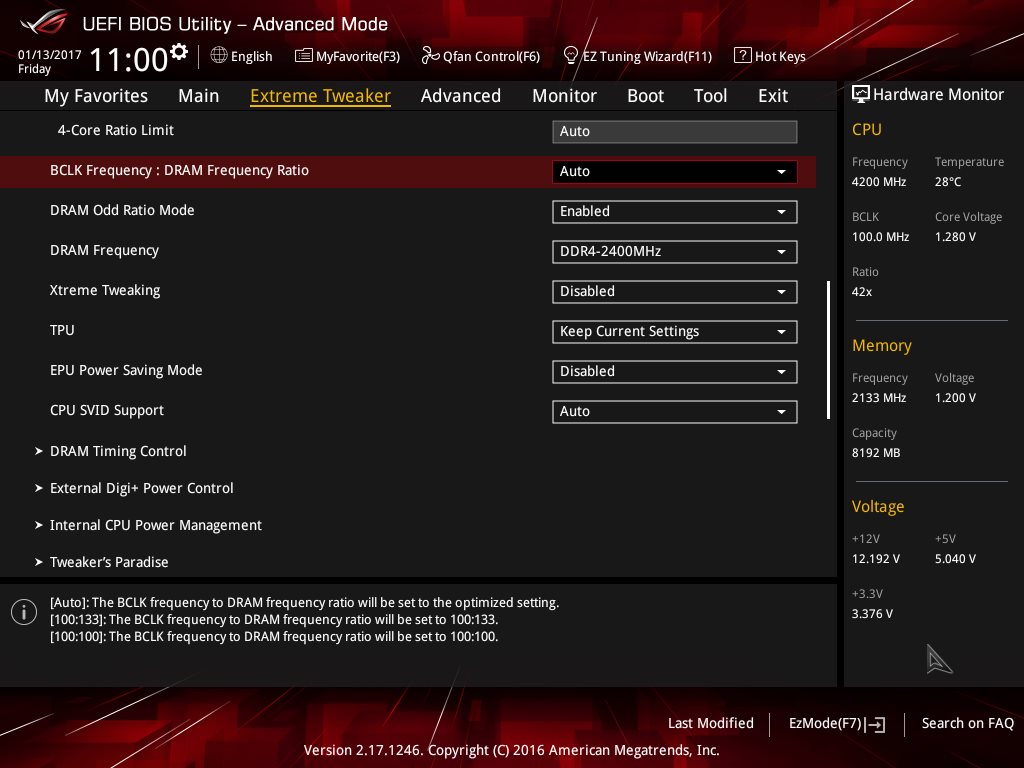Switch to the Monitor tab
1024x768 pixels.
(x=564, y=96)
